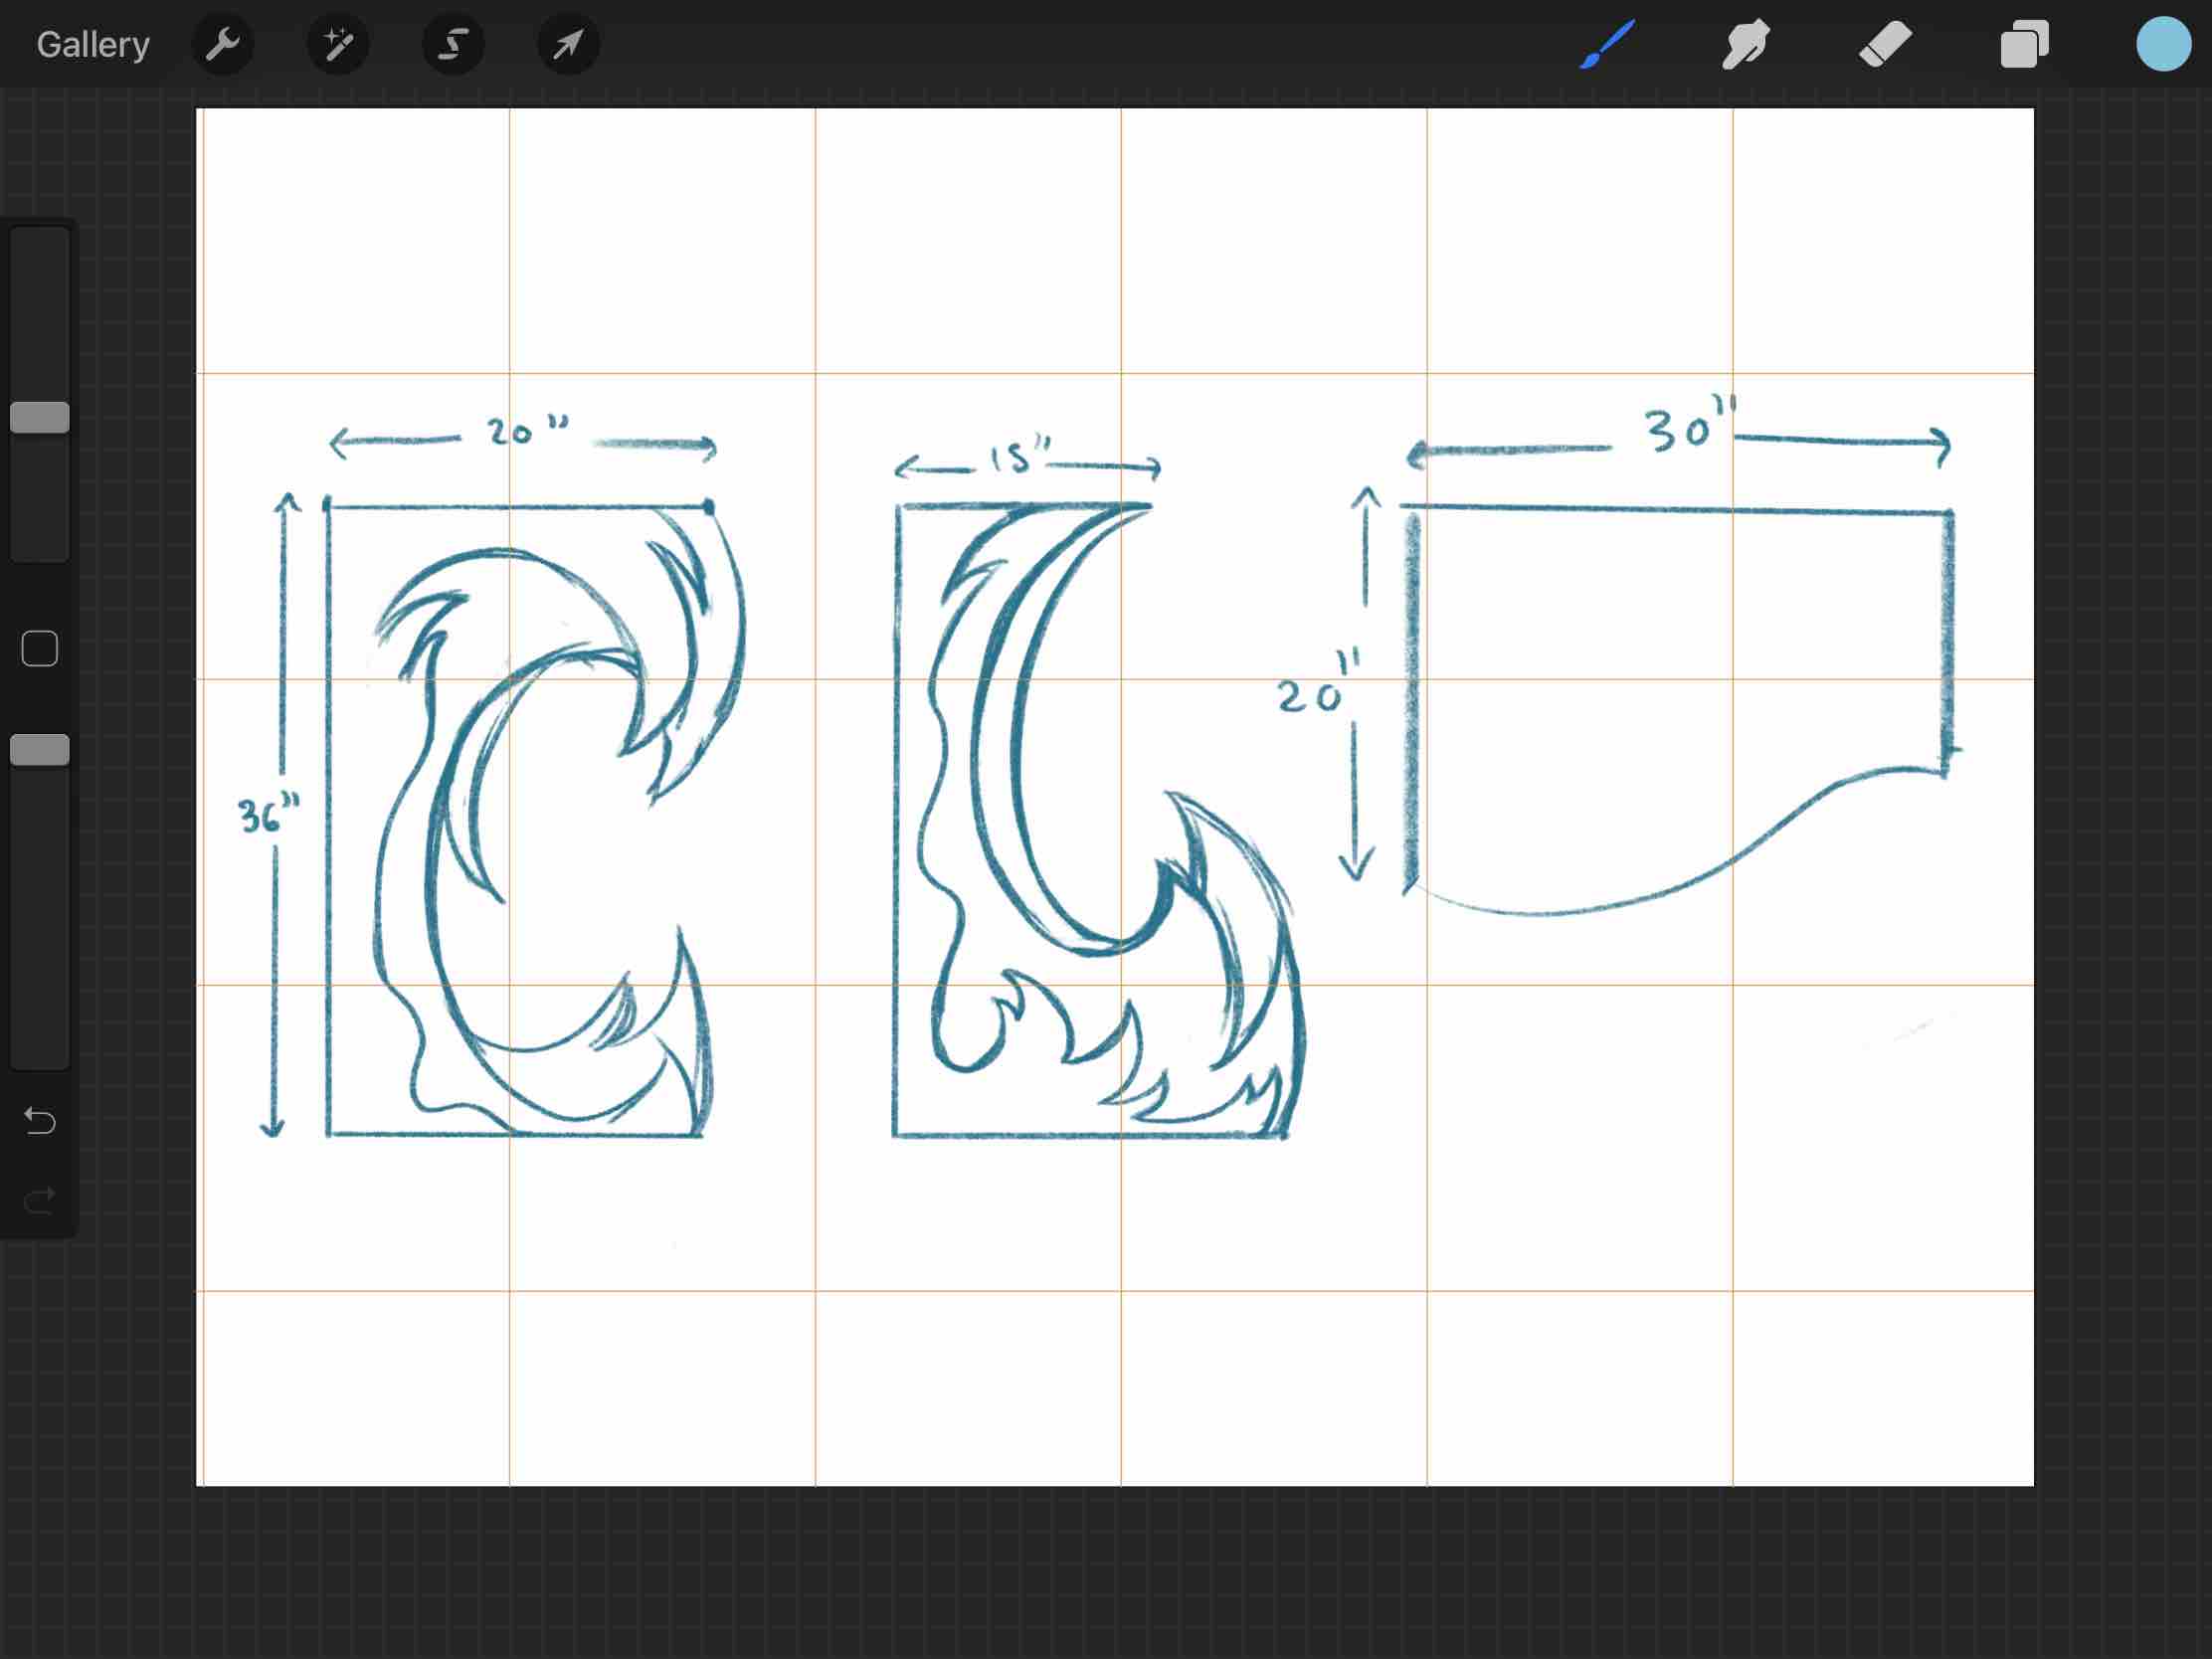Screen dimensions: 2212x1659
Task: Activate the Selection tool
Action: click(453, 44)
